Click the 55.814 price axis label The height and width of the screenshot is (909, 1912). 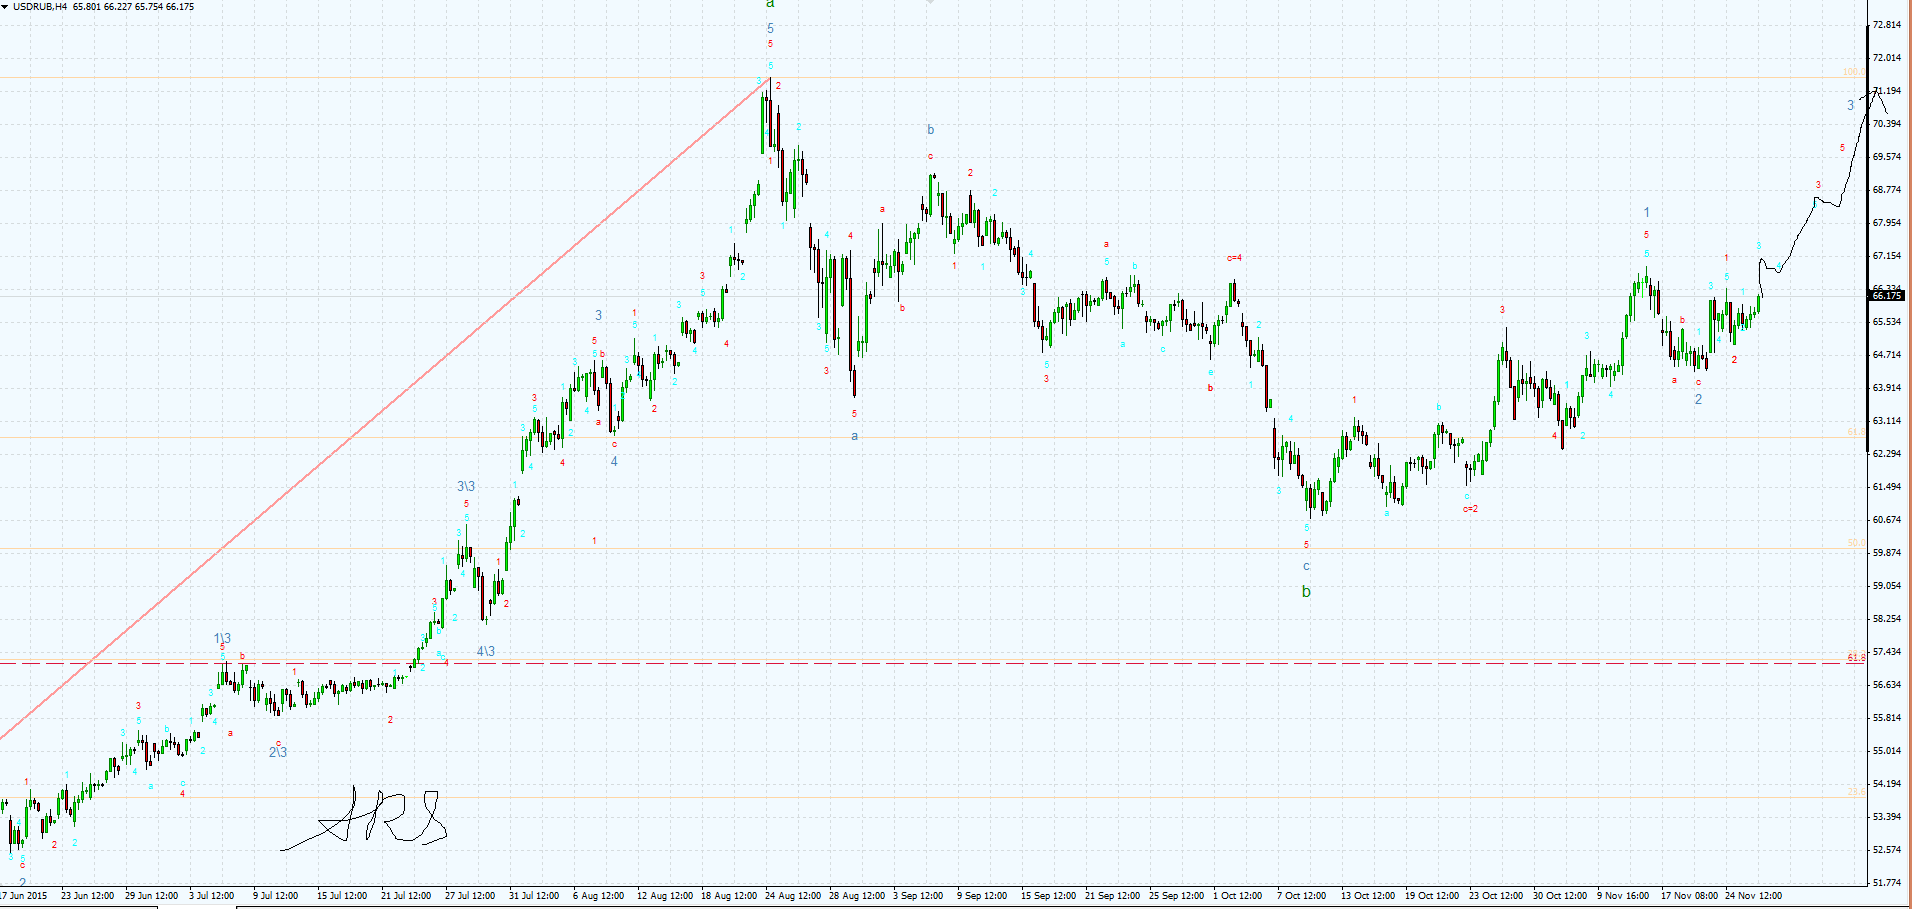[1887, 718]
